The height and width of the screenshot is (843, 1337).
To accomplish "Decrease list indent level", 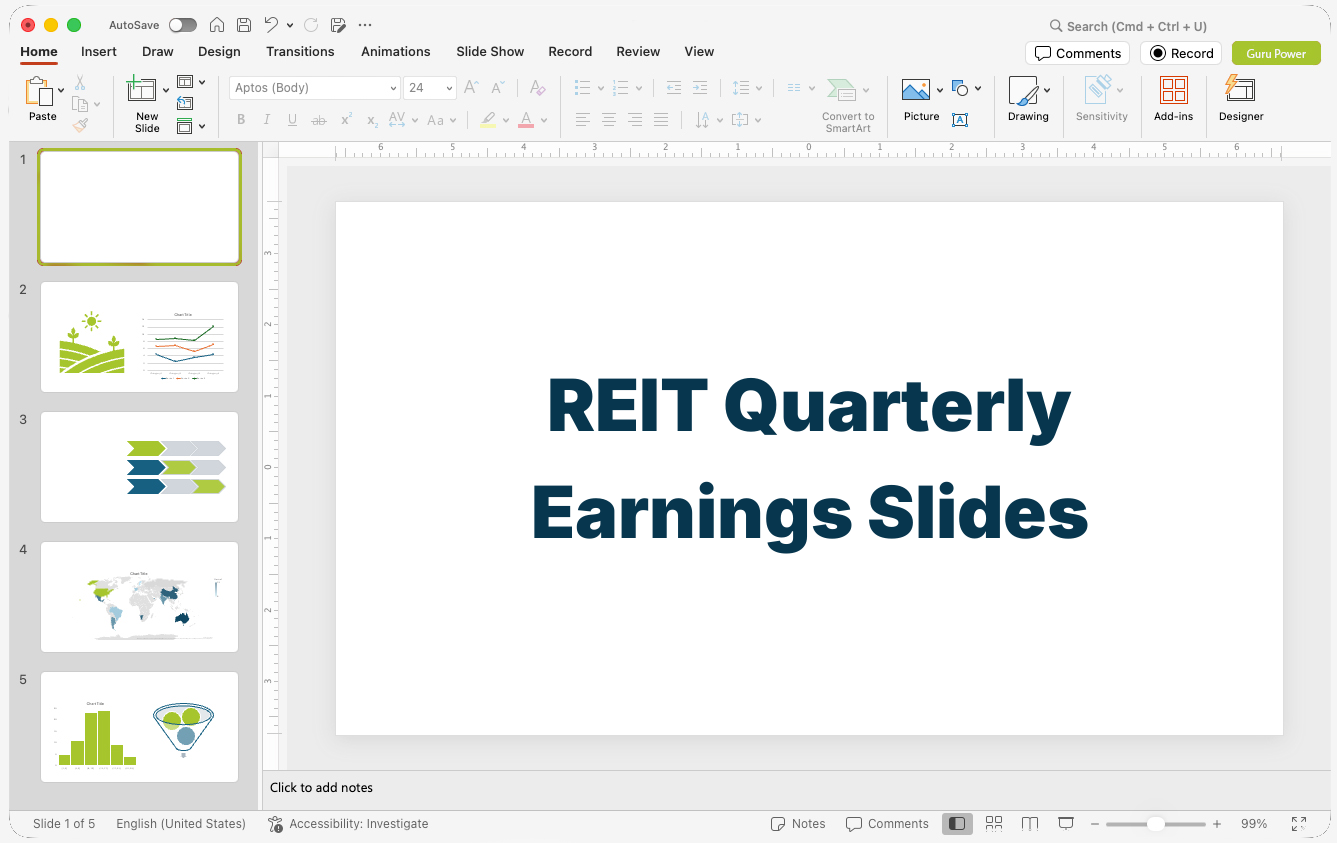I will click(674, 88).
